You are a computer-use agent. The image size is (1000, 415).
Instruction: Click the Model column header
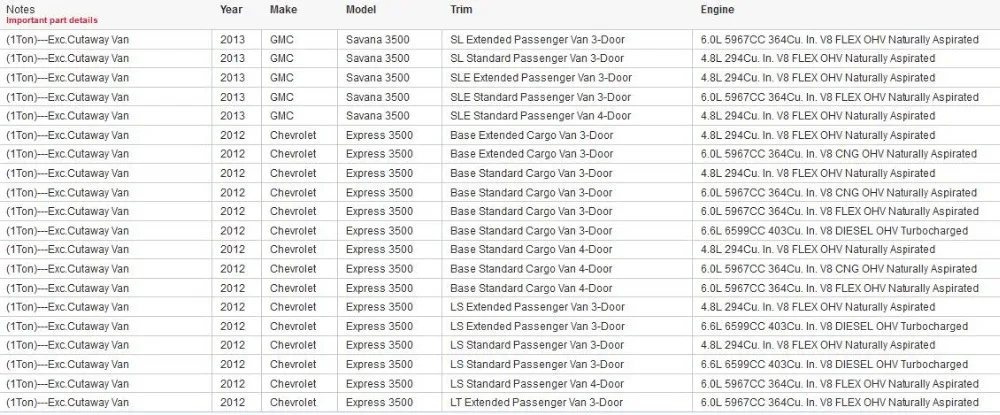(361, 10)
